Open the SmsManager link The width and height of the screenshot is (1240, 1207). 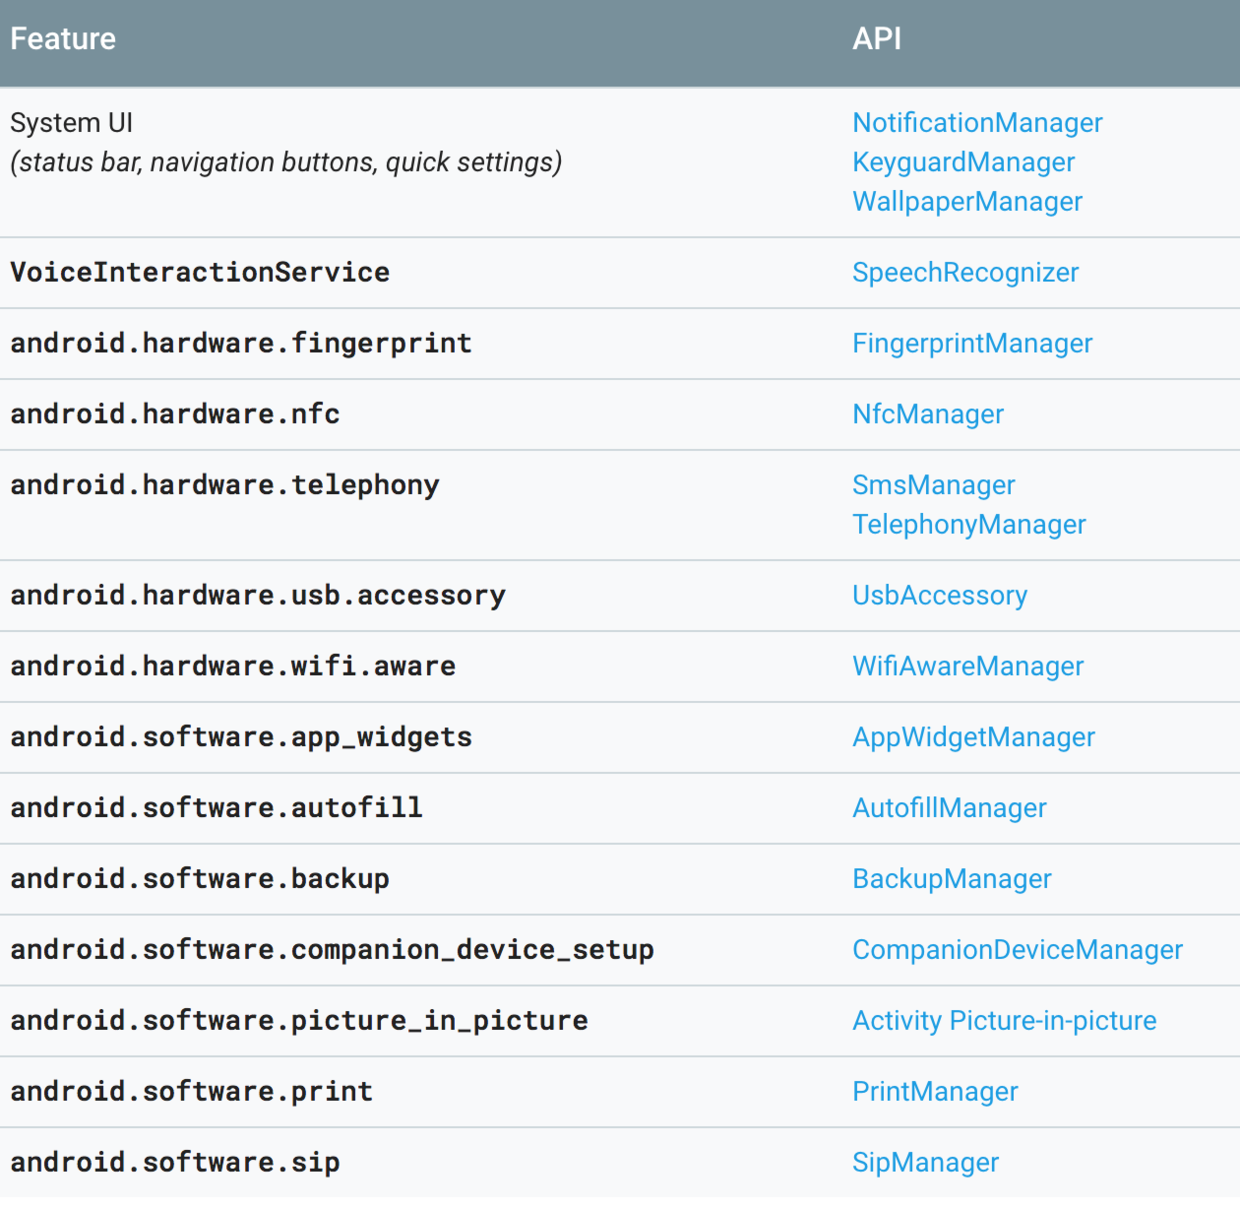coord(933,485)
